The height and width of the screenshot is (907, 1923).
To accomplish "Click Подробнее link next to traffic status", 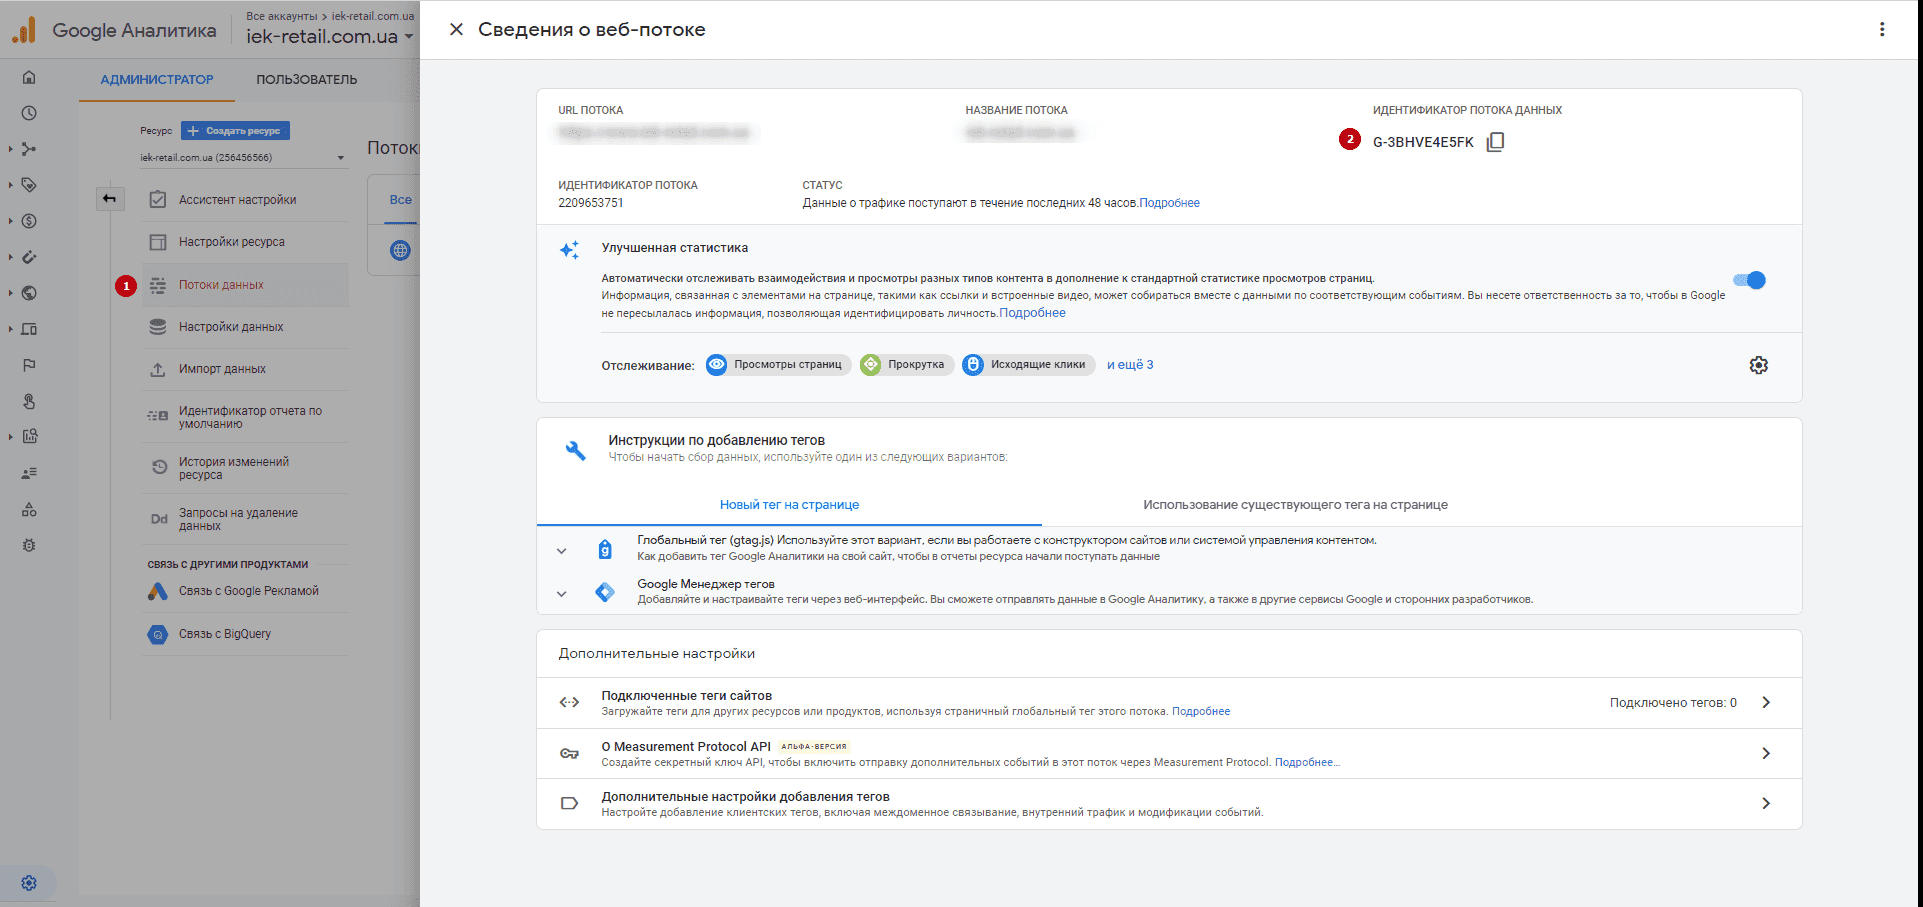I will (x=1169, y=203).
